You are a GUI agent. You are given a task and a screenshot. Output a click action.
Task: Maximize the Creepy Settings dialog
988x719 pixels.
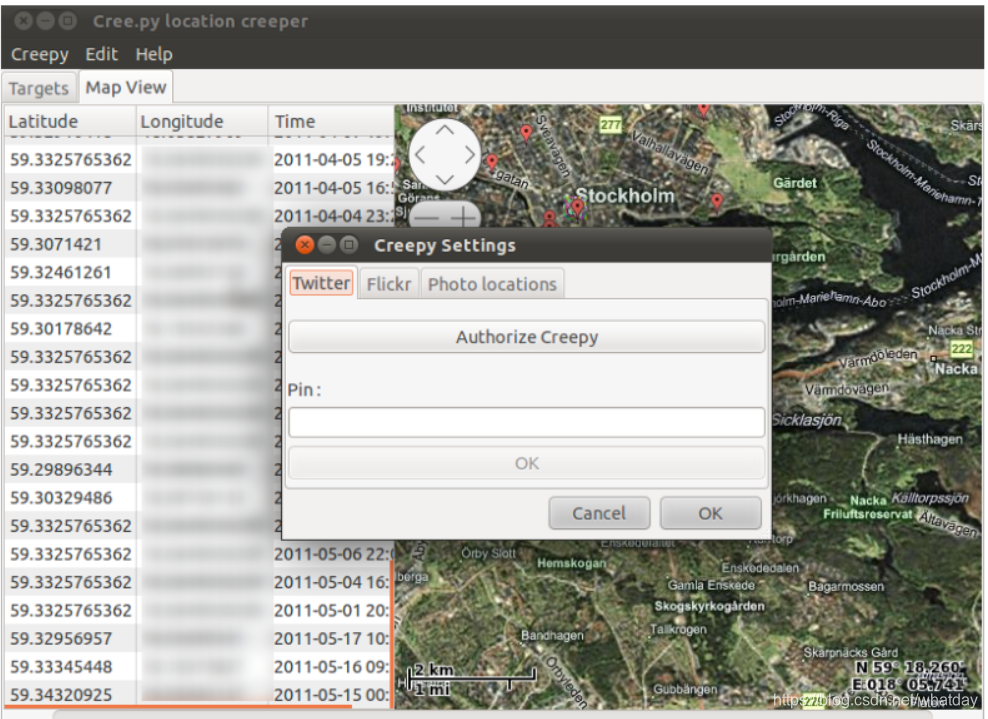[x=349, y=244]
